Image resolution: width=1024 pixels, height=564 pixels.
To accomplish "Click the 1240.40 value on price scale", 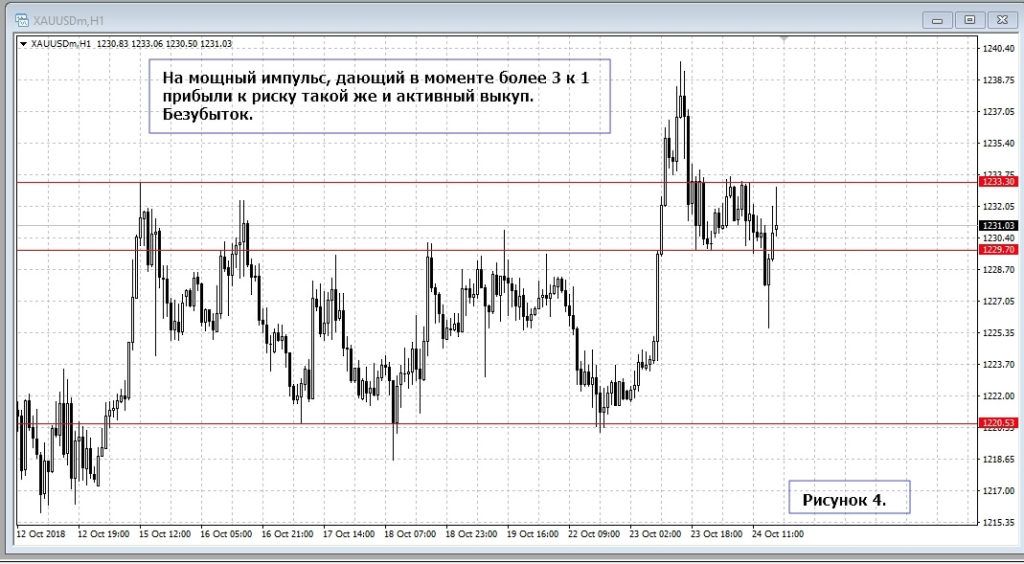I will pyautogui.click(x=998, y=48).
